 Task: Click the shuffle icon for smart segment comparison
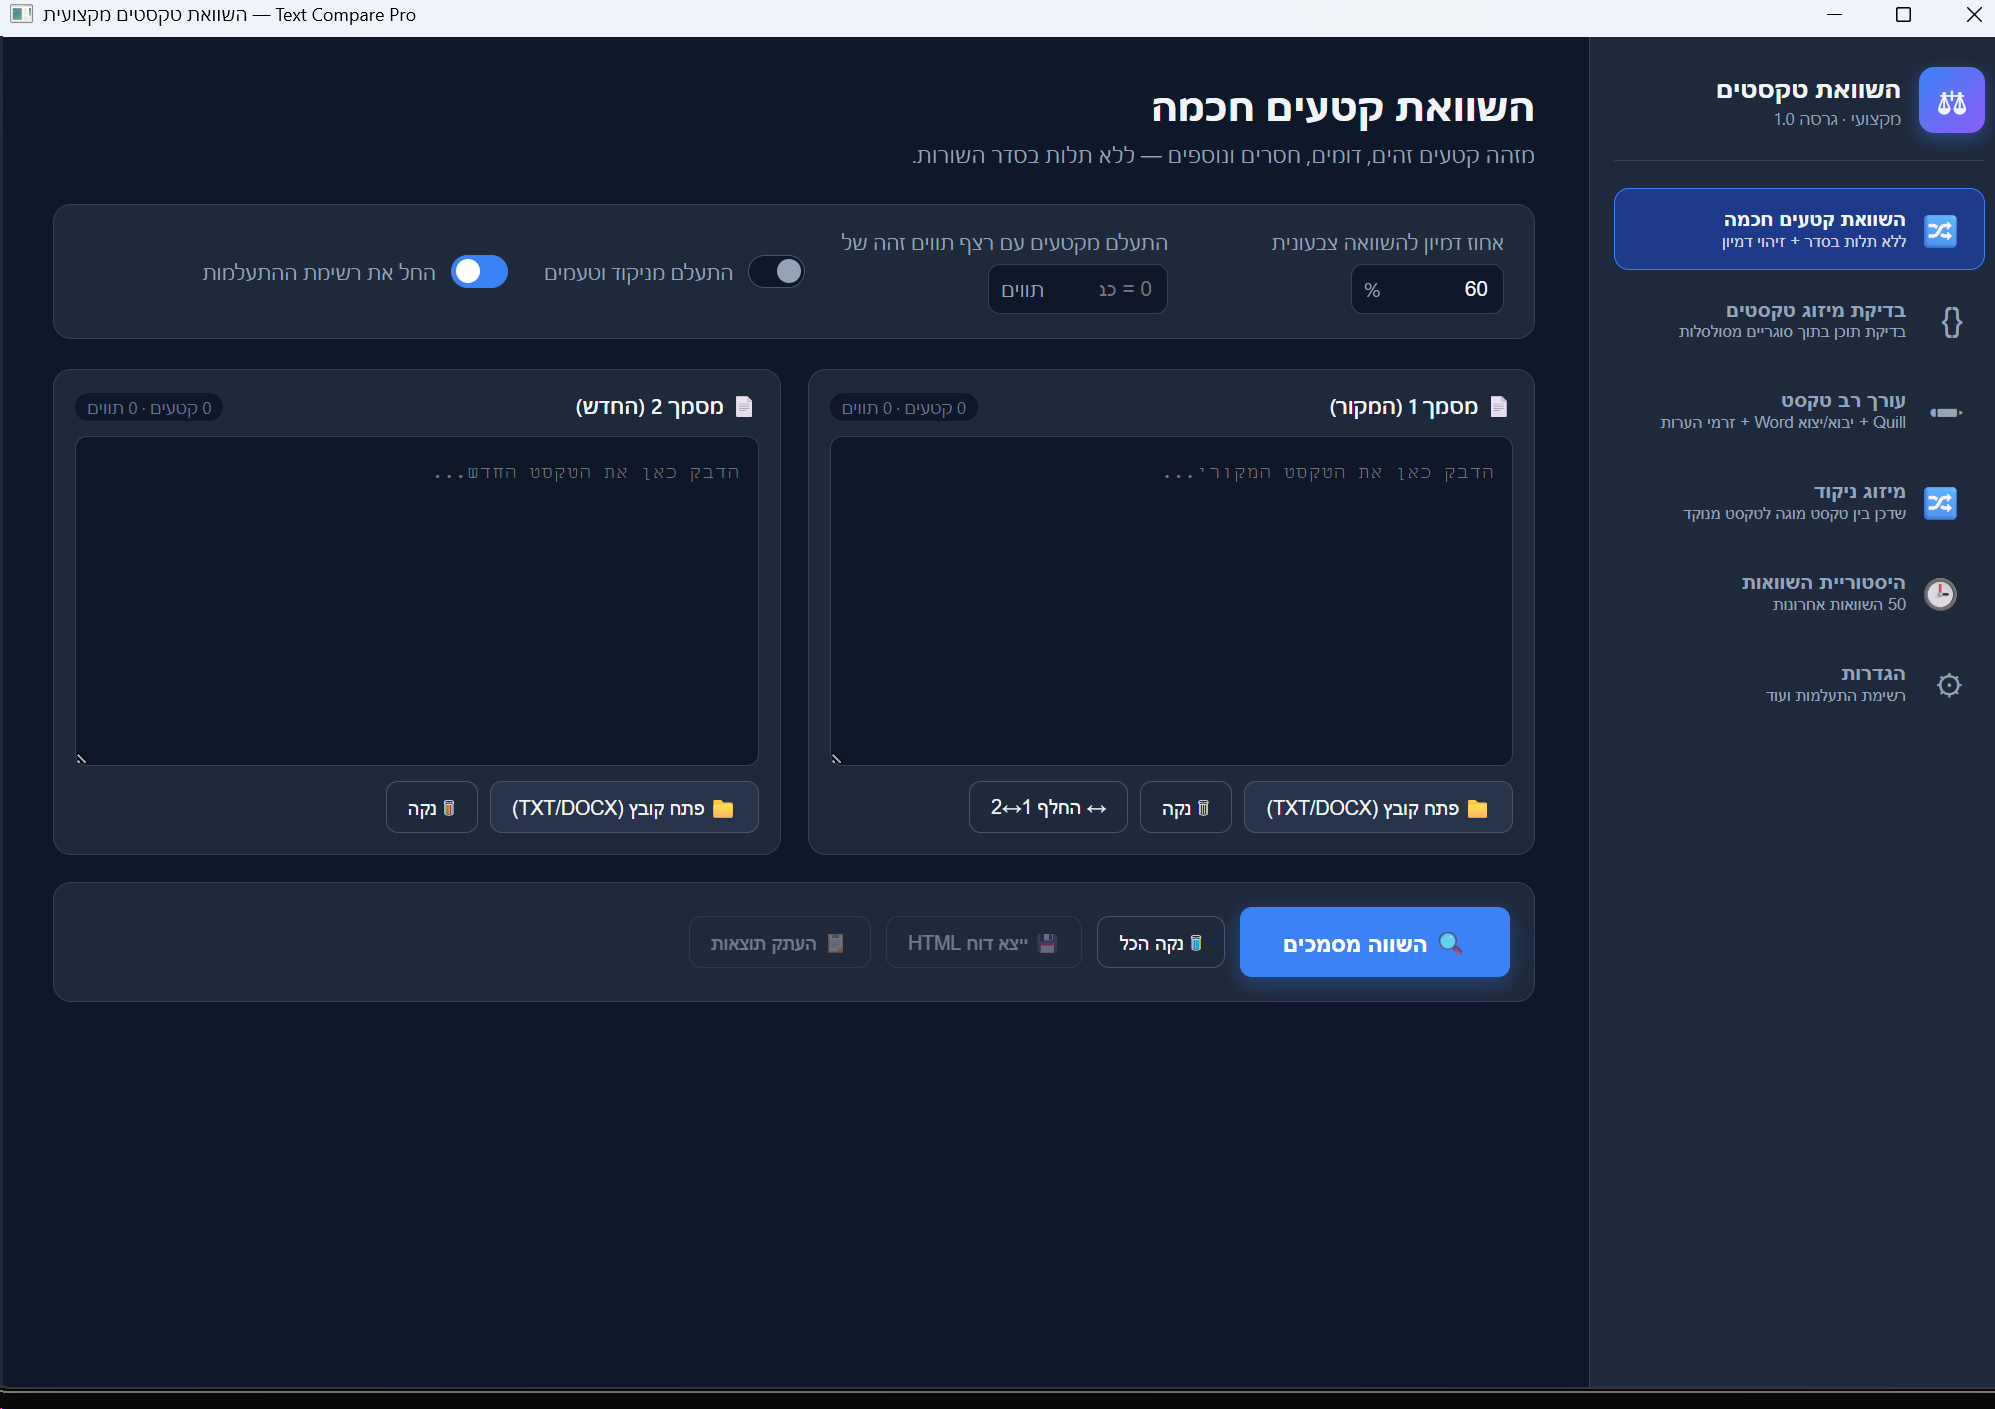tap(1940, 231)
